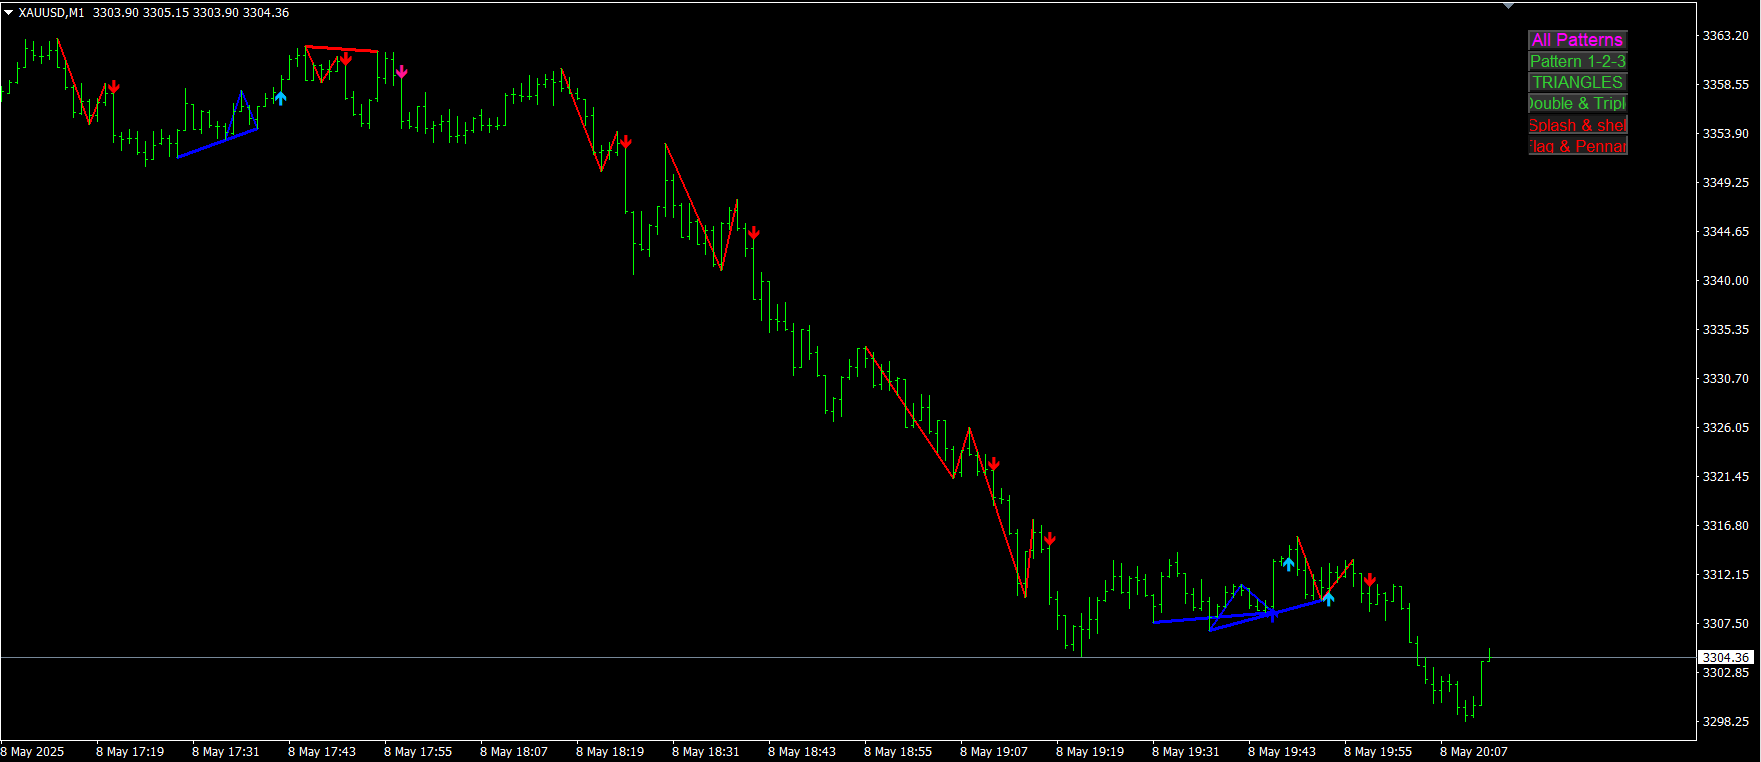Image resolution: width=1761 pixels, height=762 pixels.
Task: Select the red down arrow near 3344.65 level
Action: 753,233
